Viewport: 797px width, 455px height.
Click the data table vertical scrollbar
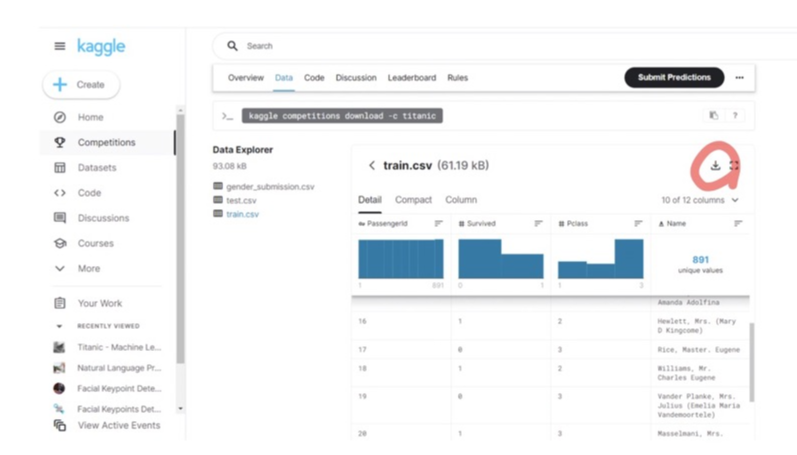point(752,362)
